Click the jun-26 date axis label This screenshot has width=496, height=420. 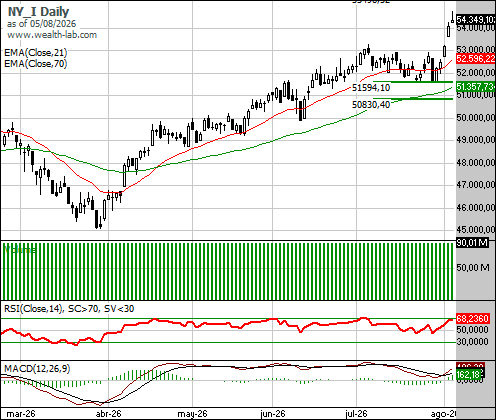pos(273,414)
